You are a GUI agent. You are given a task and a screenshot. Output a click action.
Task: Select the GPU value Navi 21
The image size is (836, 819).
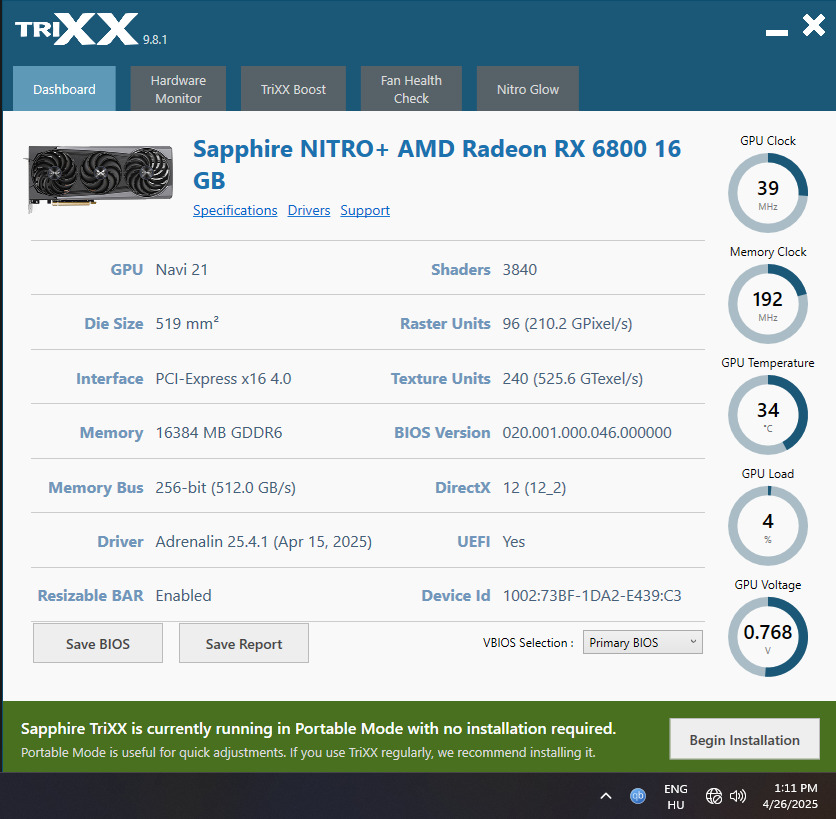181,269
